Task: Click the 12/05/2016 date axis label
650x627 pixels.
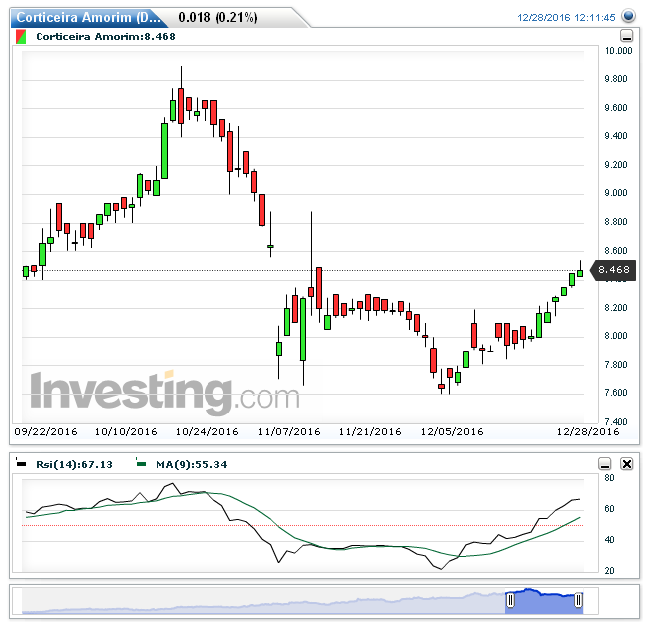Action: pyautogui.click(x=452, y=431)
